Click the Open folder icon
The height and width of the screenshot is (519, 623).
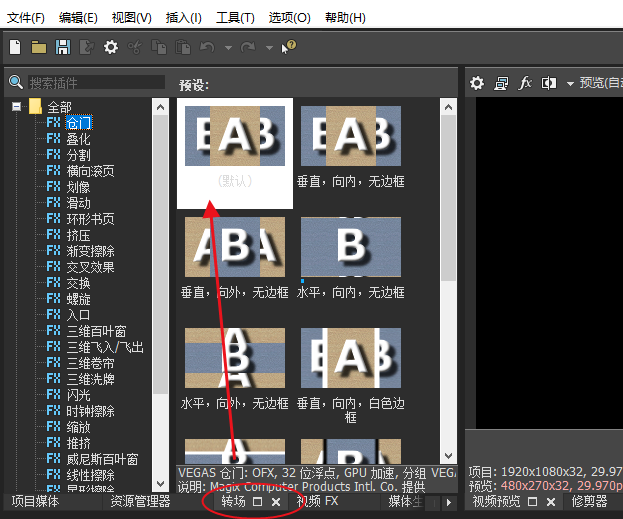pos(39,47)
